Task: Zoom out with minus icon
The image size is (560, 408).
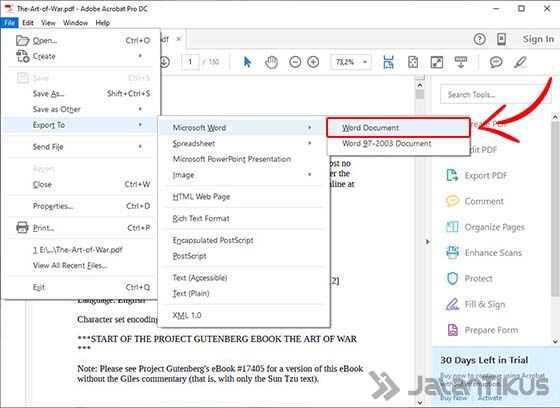Action: pos(295,62)
